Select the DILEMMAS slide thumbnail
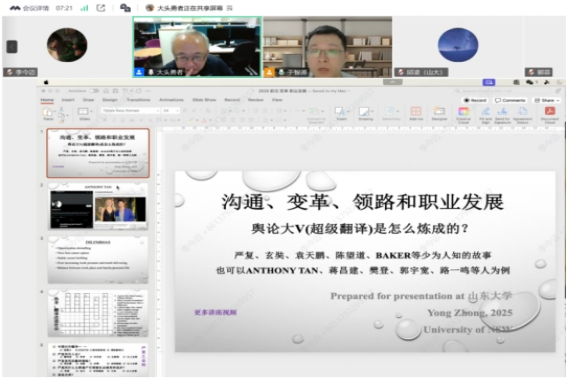Viewport: 567px width, 378px height. 98,260
